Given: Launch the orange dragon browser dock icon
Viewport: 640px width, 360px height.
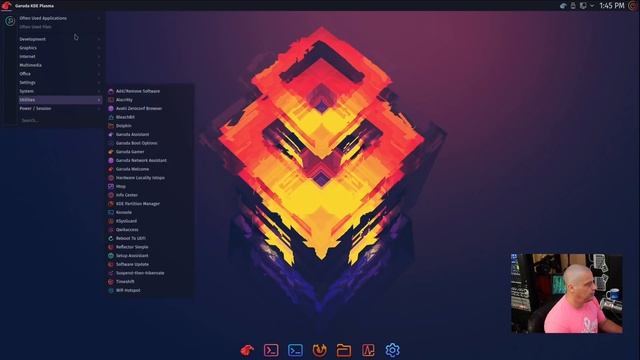Looking at the screenshot, I should (x=320, y=350).
